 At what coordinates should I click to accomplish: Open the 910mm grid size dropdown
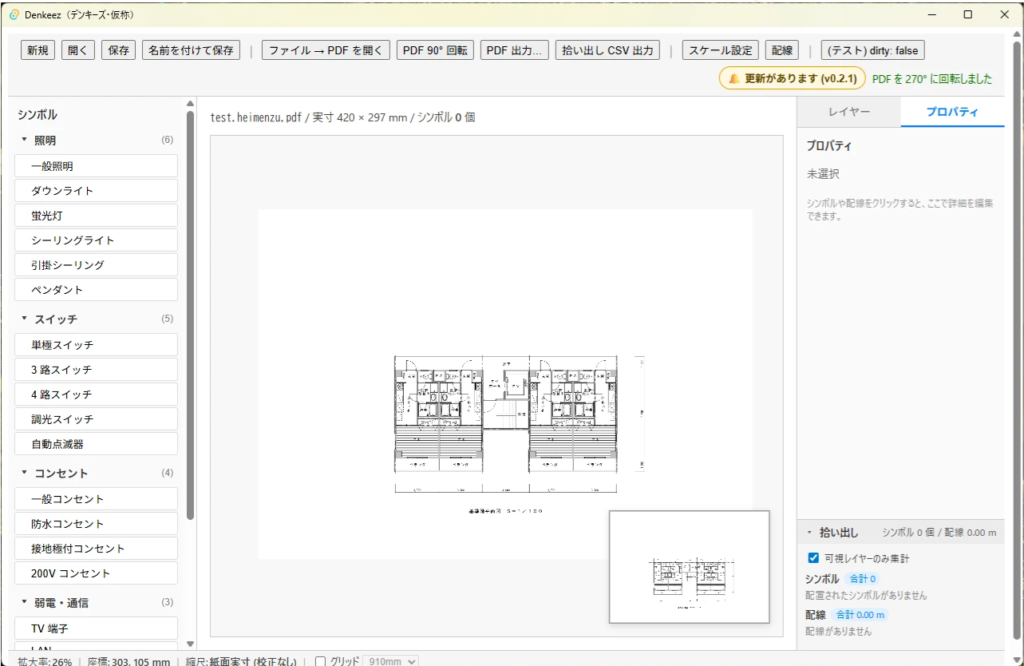tap(391, 661)
